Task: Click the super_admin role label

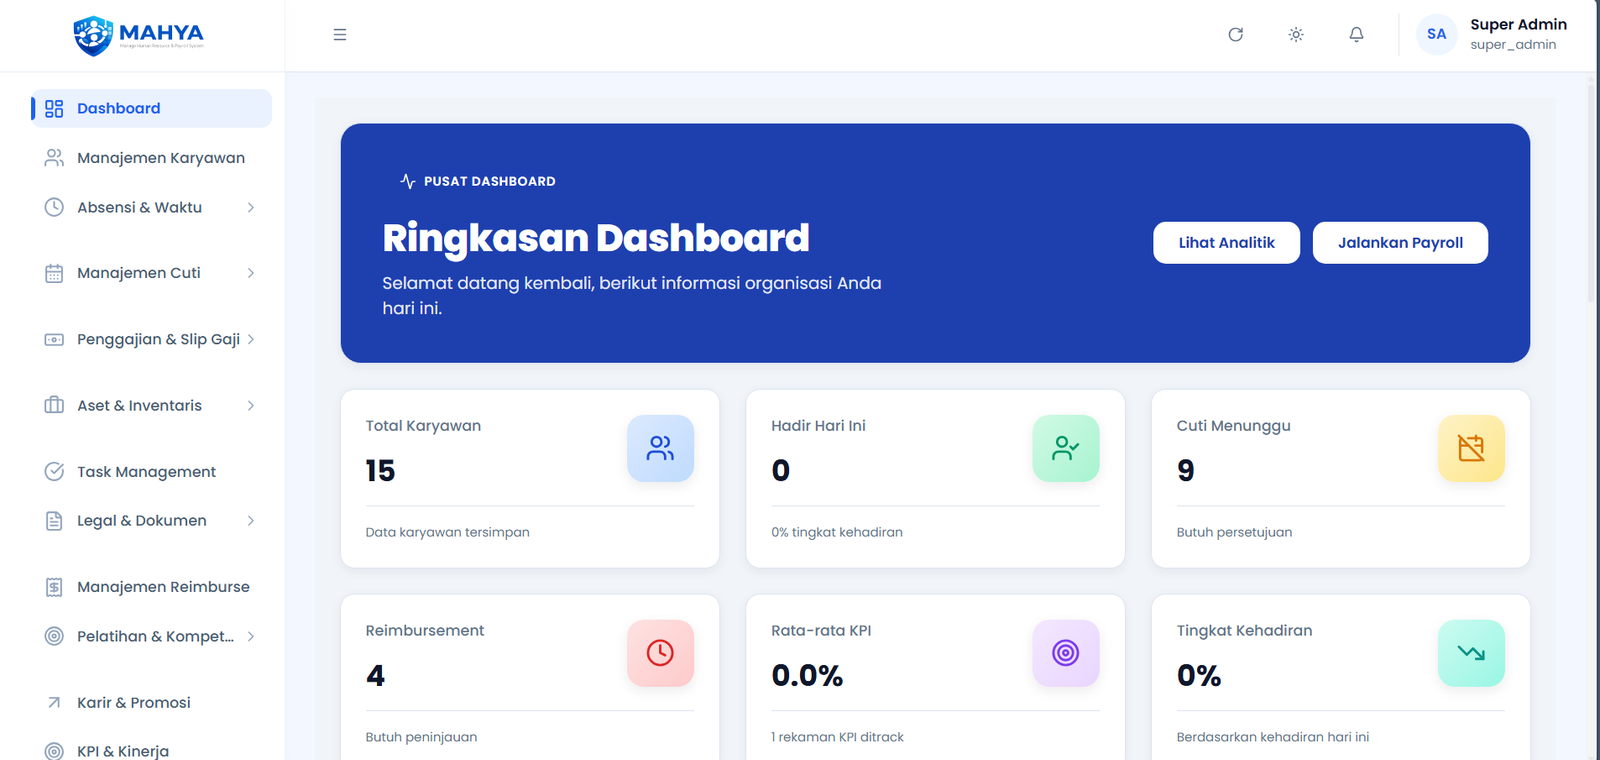Action: pos(1513,45)
